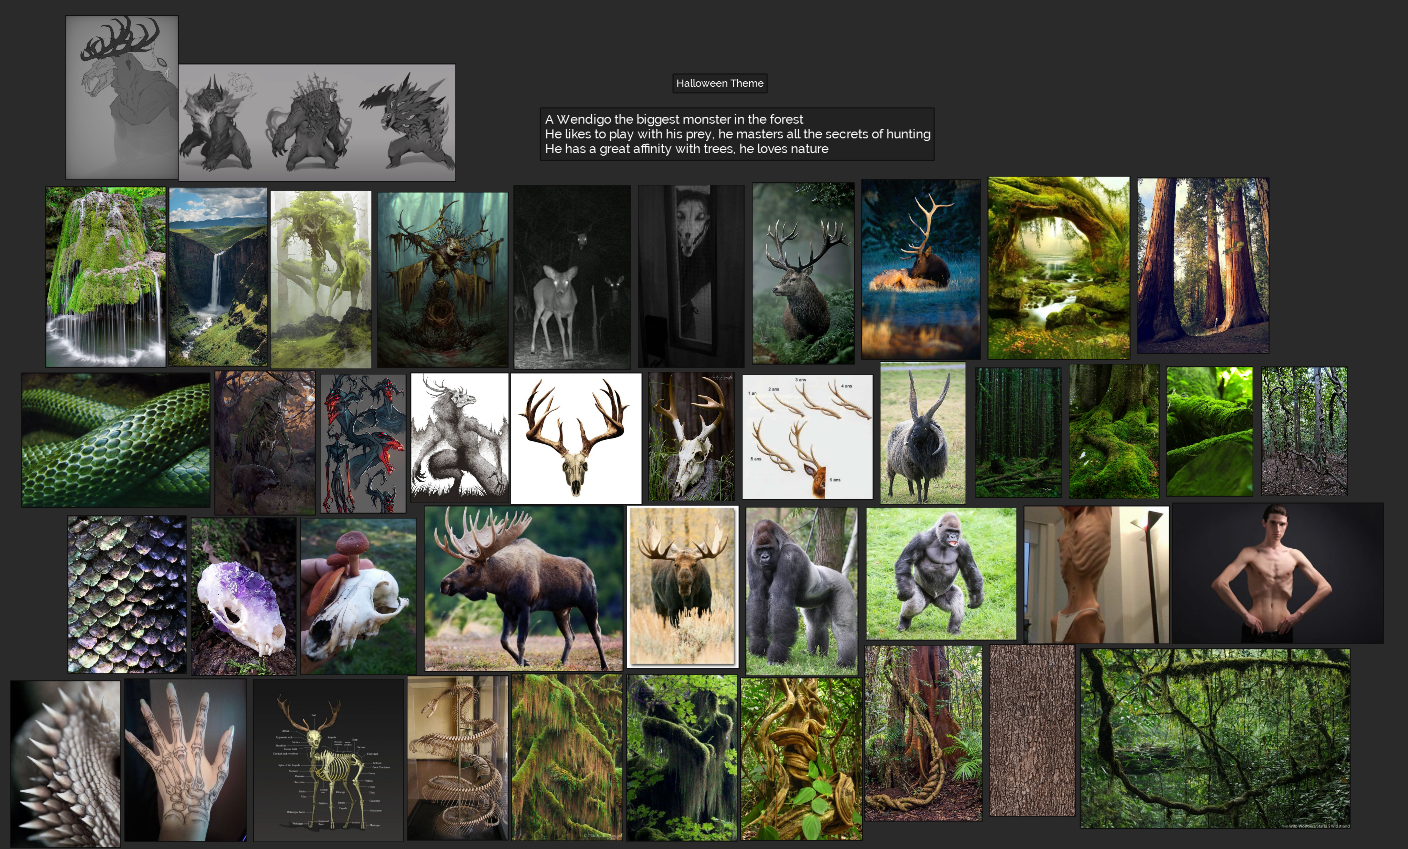Select the gorilla on grass photo
1408x849 pixels.
point(941,573)
